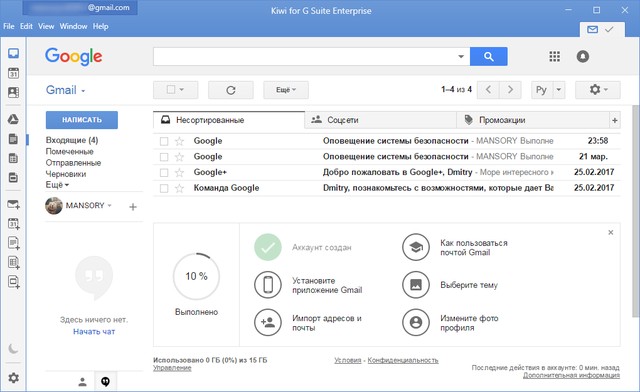Open Kiwi settings gear at sidebar bottom
Image resolution: width=640 pixels, height=392 pixels.
(x=13, y=378)
